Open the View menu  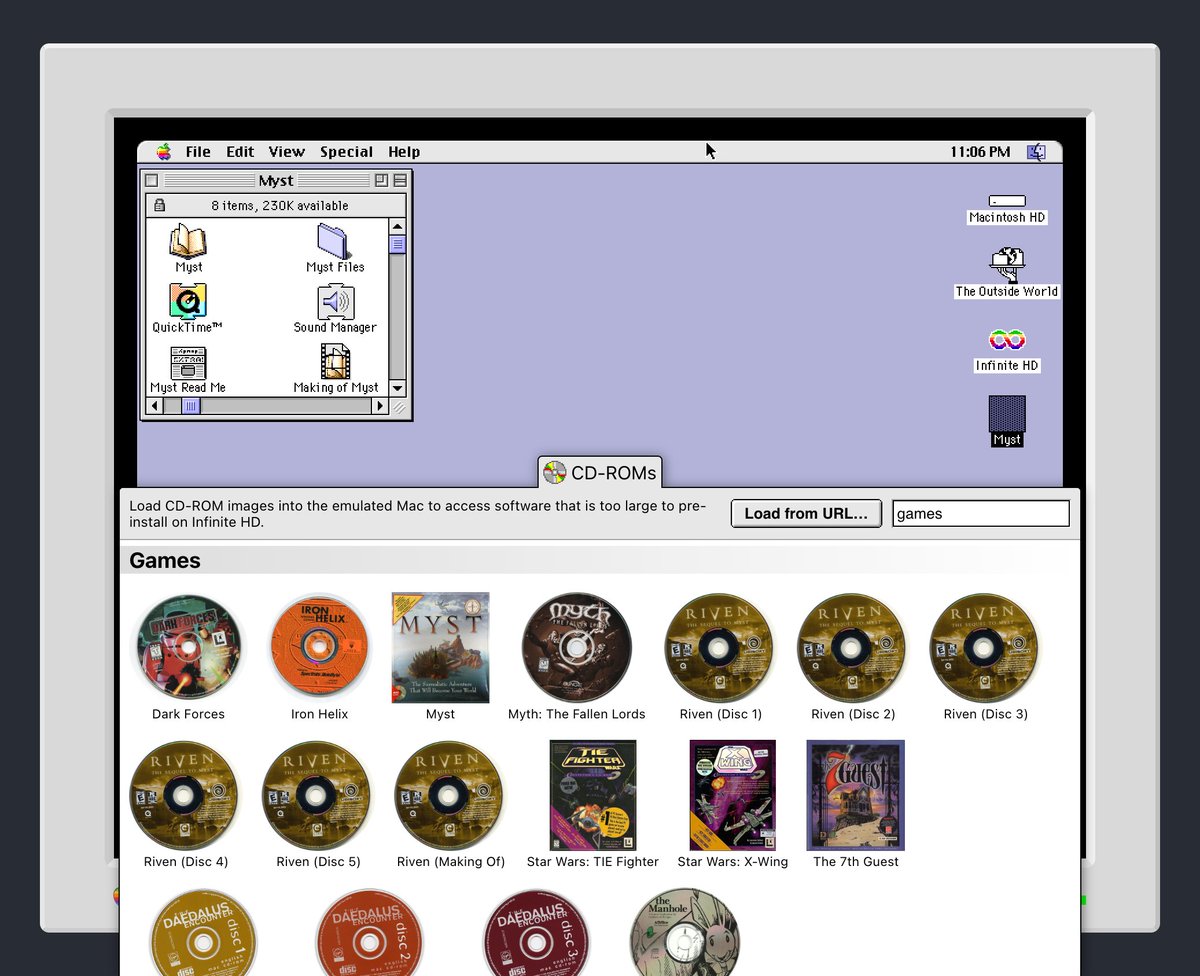[x=286, y=152]
